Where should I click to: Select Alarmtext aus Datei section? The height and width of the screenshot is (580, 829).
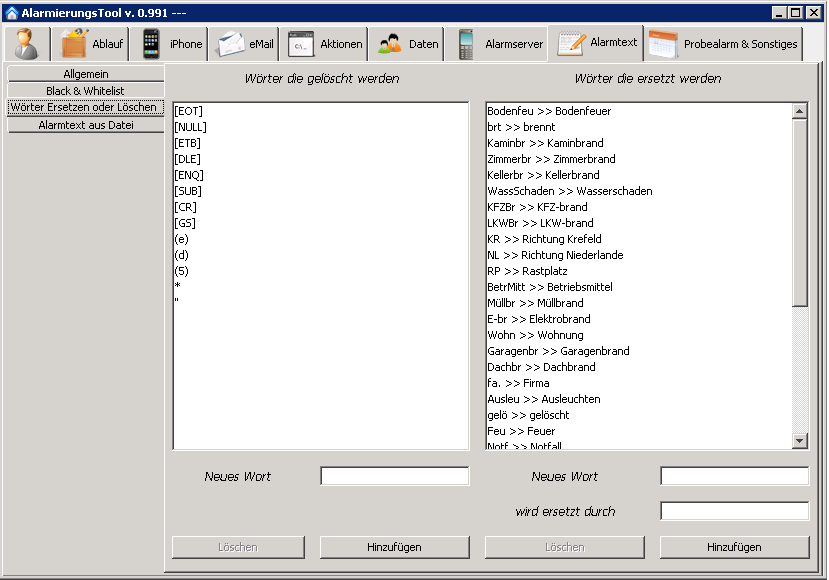pos(85,125)
